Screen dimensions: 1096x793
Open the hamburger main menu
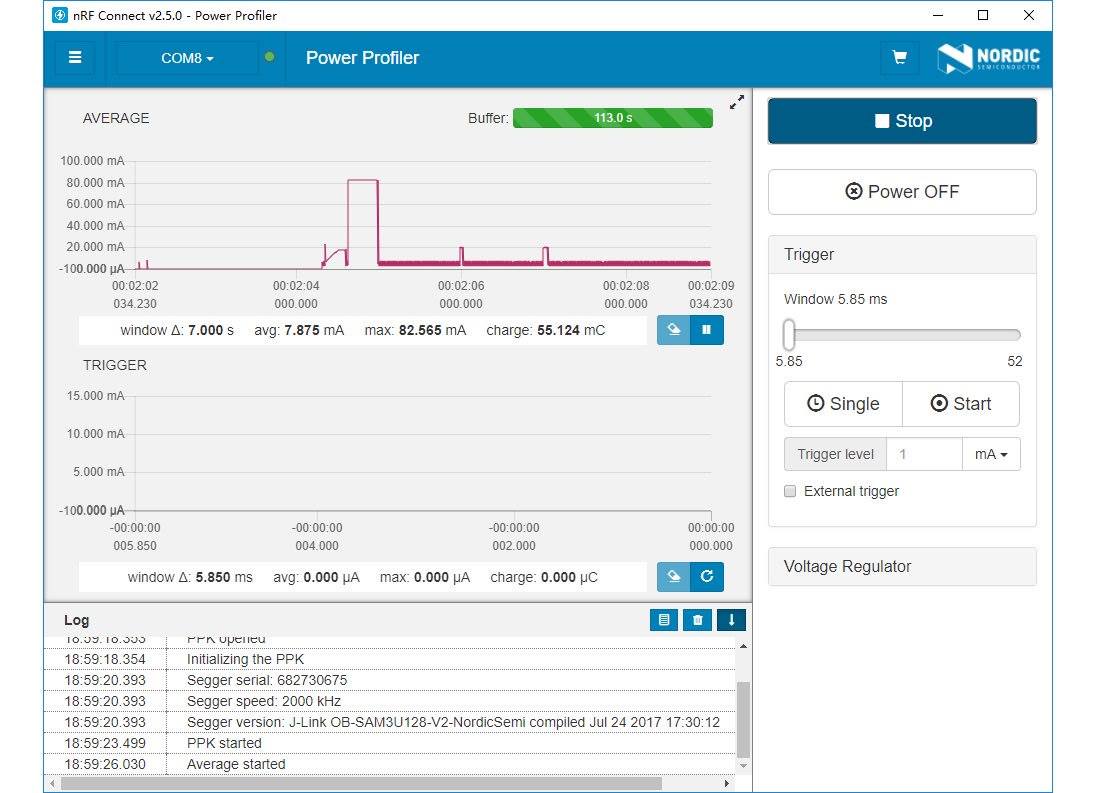[75, 58]
